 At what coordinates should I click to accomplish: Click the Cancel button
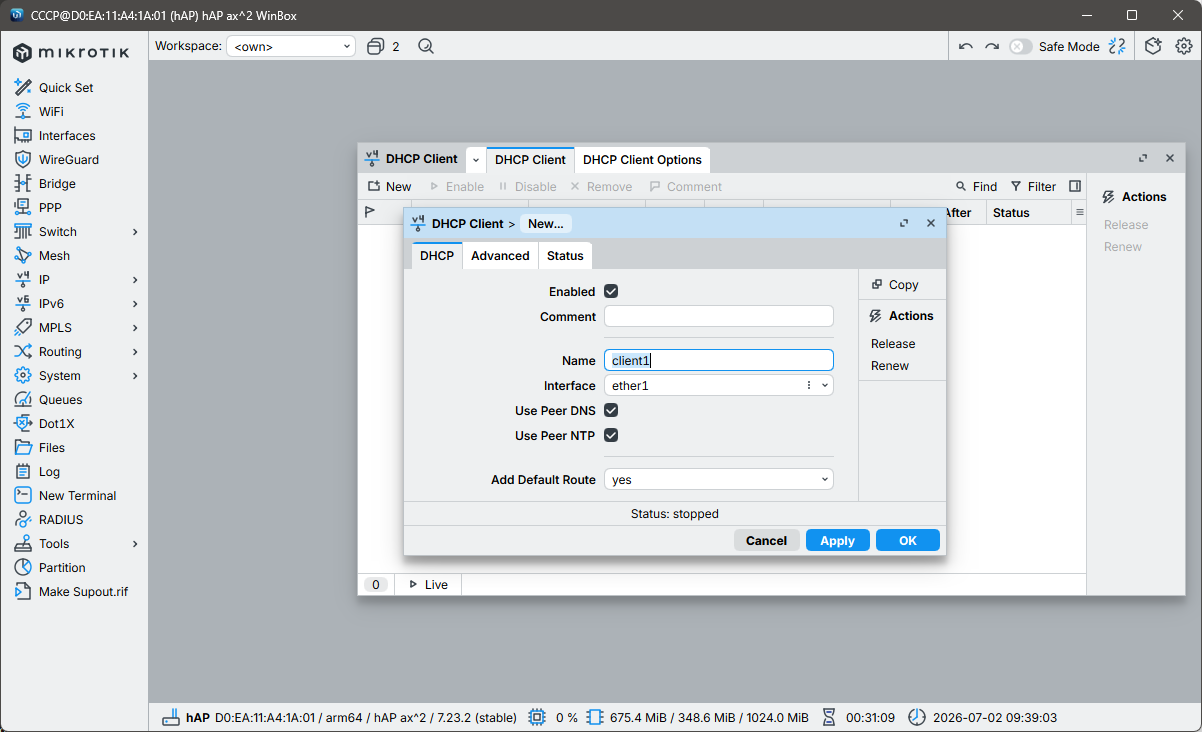[766, 540]
